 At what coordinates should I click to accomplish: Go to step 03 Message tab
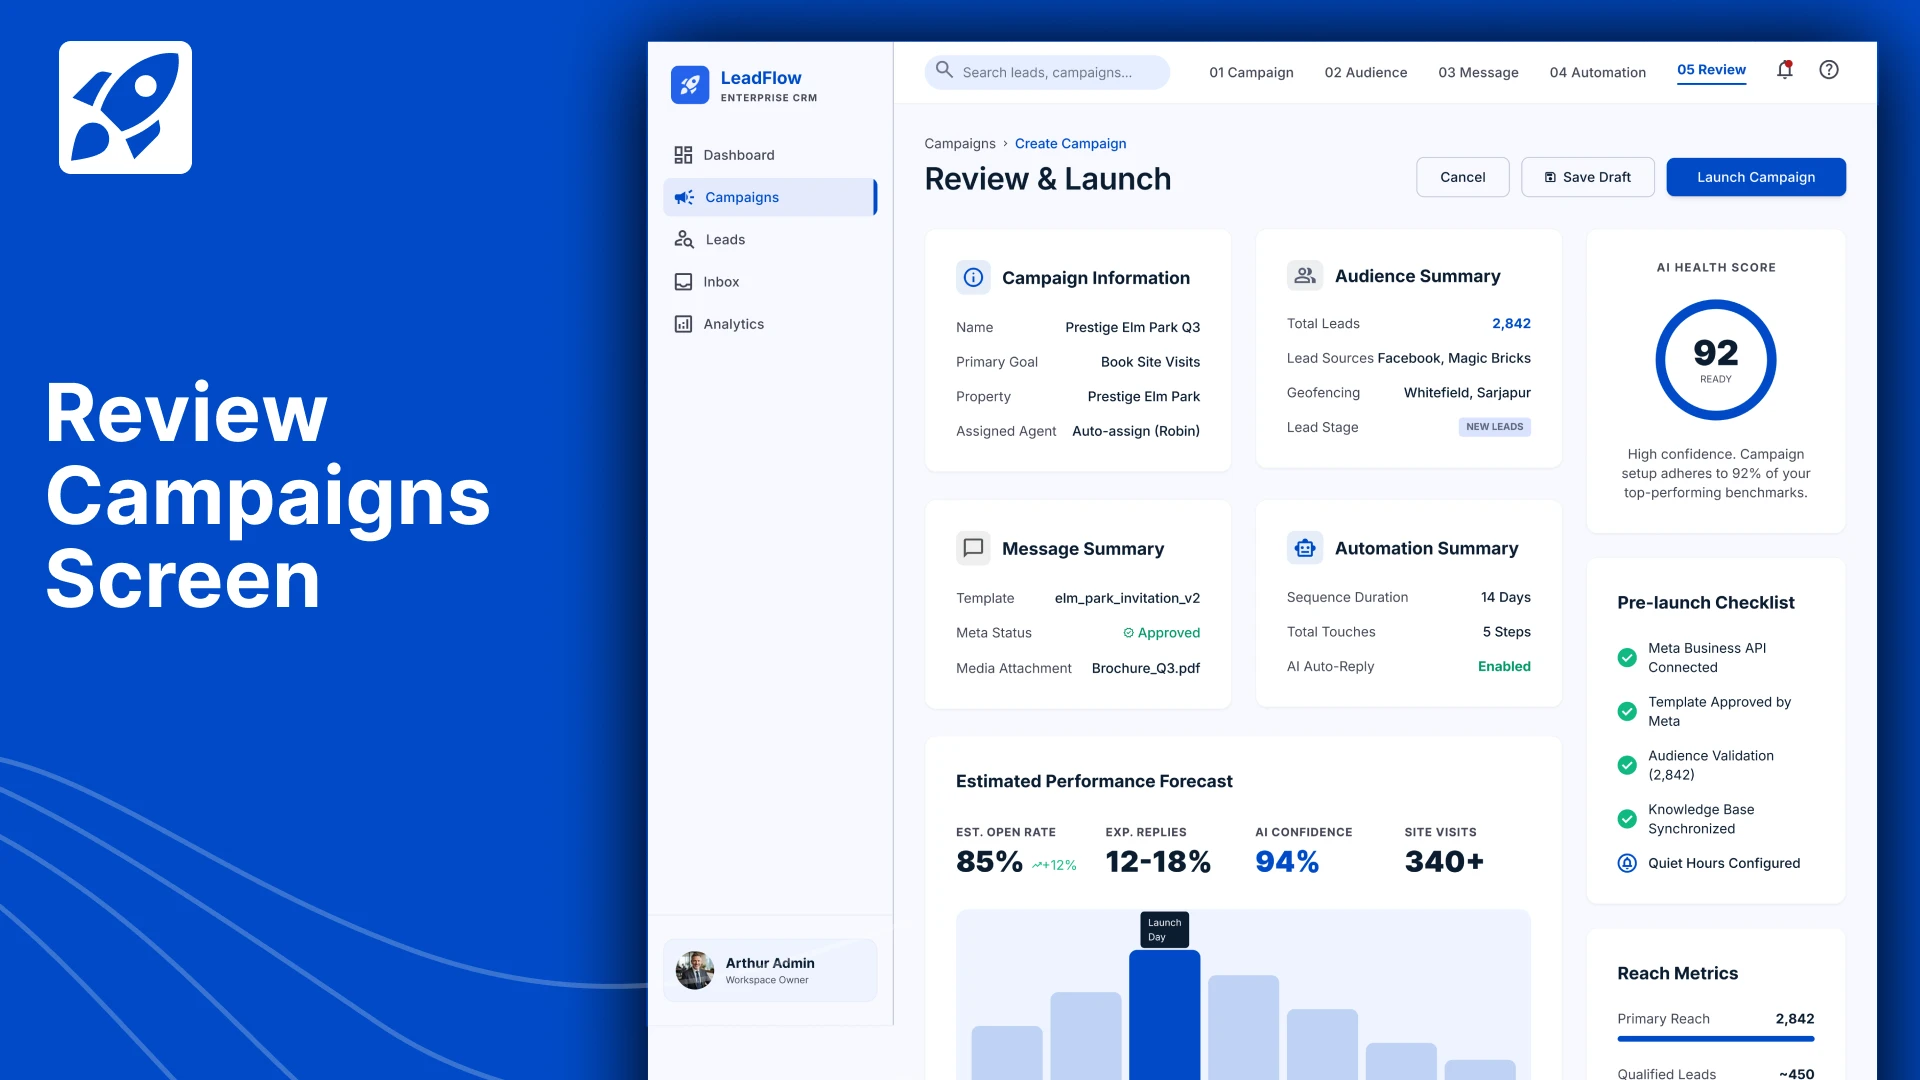[x=1478, y=72]
